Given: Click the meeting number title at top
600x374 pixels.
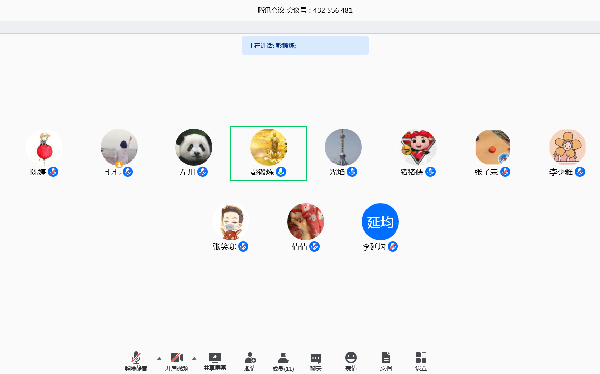Looking at the screenshot, I should pyautogui.click(x=305, y=10).
